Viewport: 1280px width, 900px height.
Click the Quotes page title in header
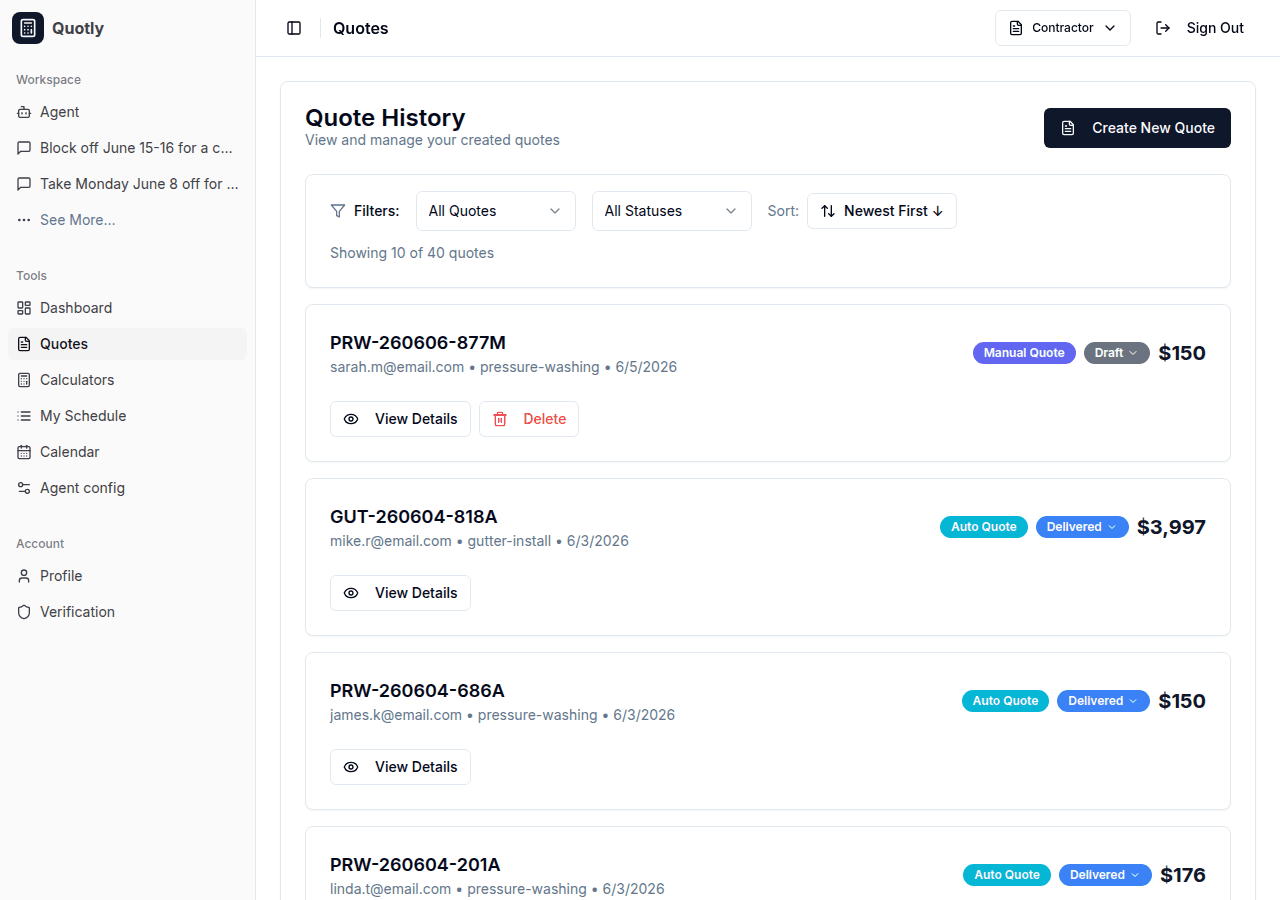tap(361, 28)
